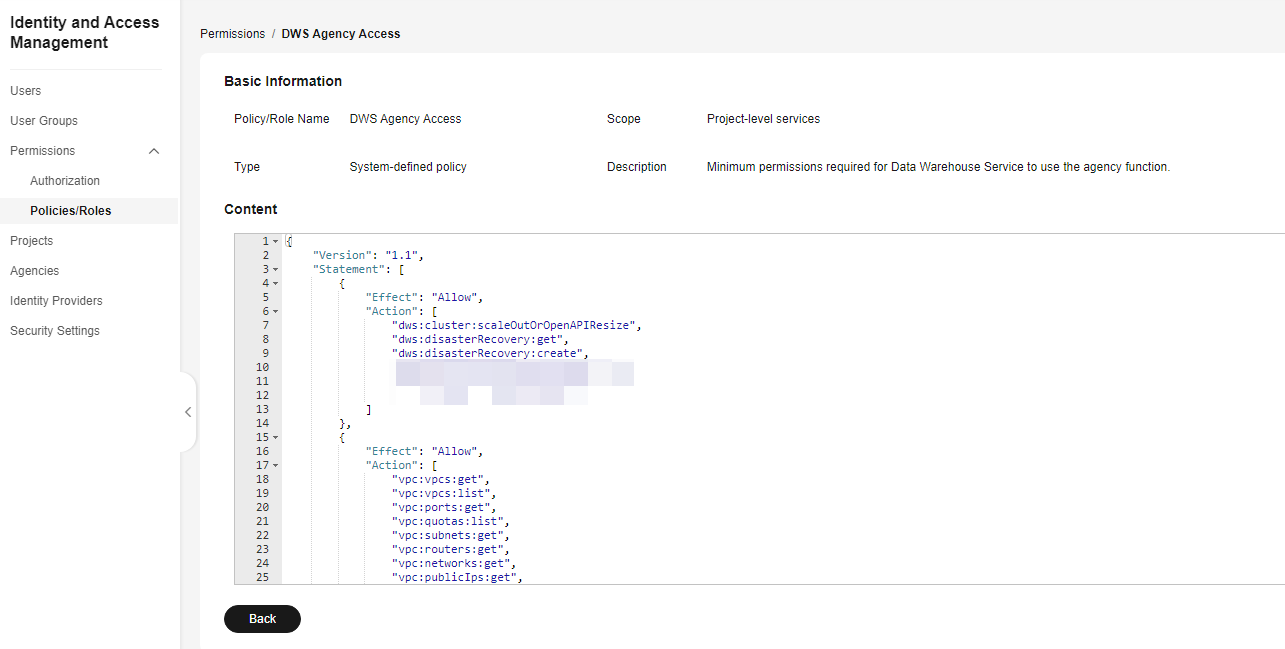Open Agencies in the sidebar
The height and width of the screenshot is (649, 1285).
pyautogui.click(x=35, y=271)
